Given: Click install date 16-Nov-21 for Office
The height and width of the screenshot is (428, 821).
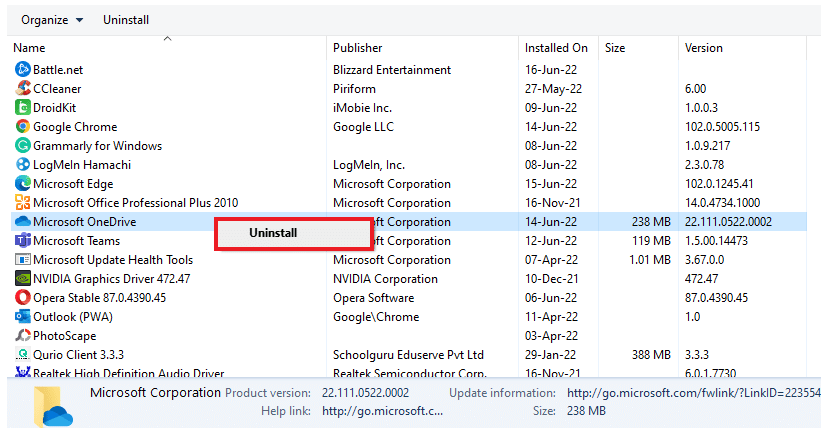Looking at the screenshot, I should (552, 203).
